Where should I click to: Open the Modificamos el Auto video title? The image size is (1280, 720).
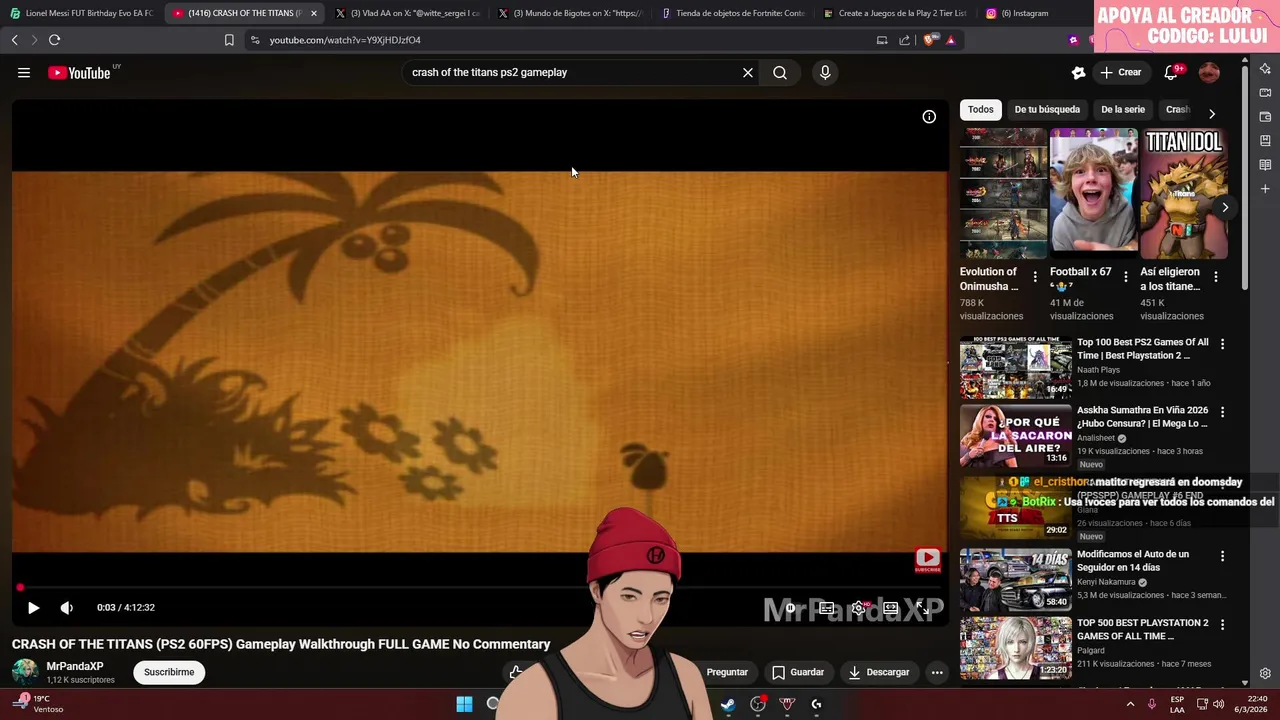[x=1133, y=561]
